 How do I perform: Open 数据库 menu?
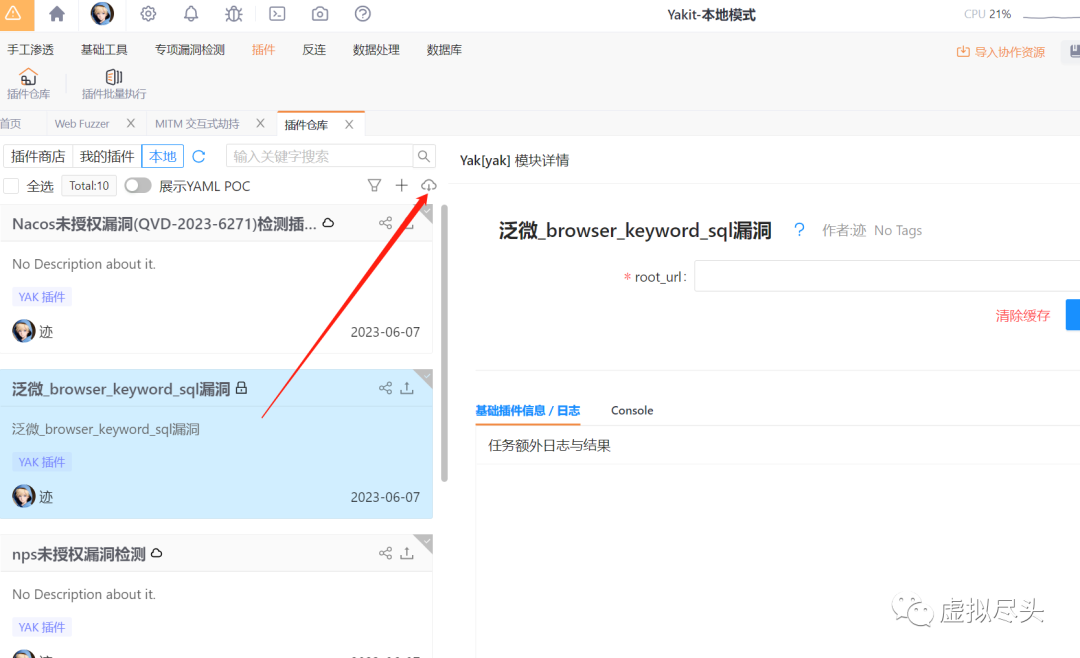[x=444, y=50]
